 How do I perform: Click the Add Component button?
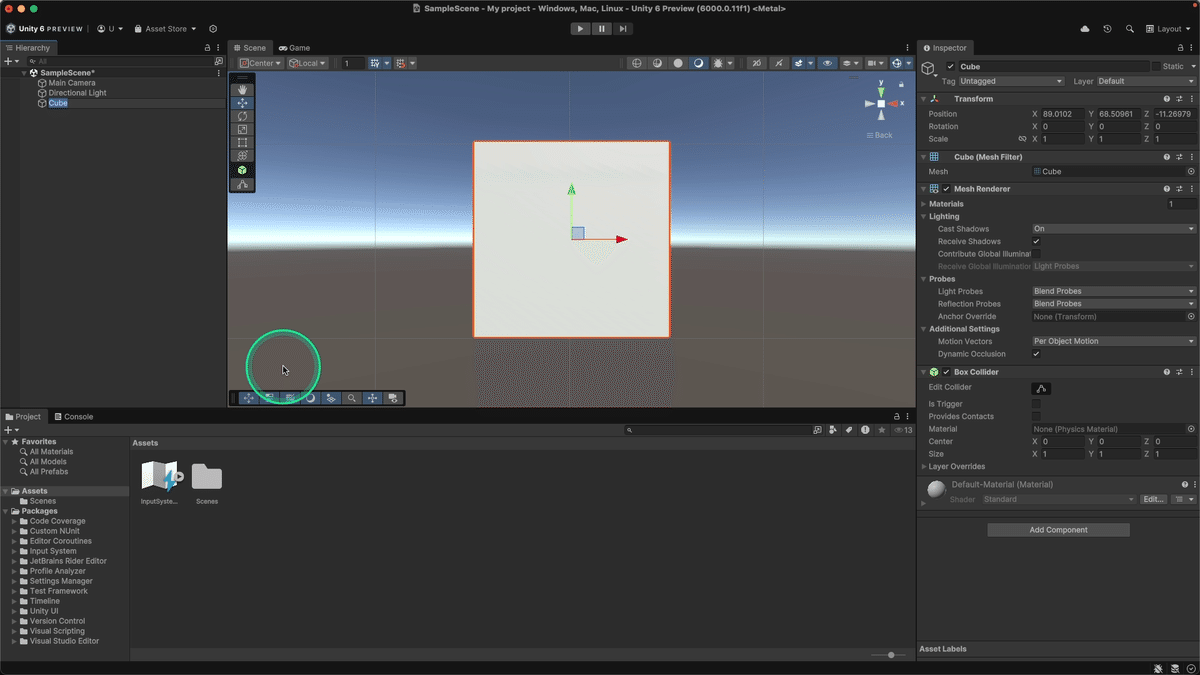click(x=1058, y=530)
